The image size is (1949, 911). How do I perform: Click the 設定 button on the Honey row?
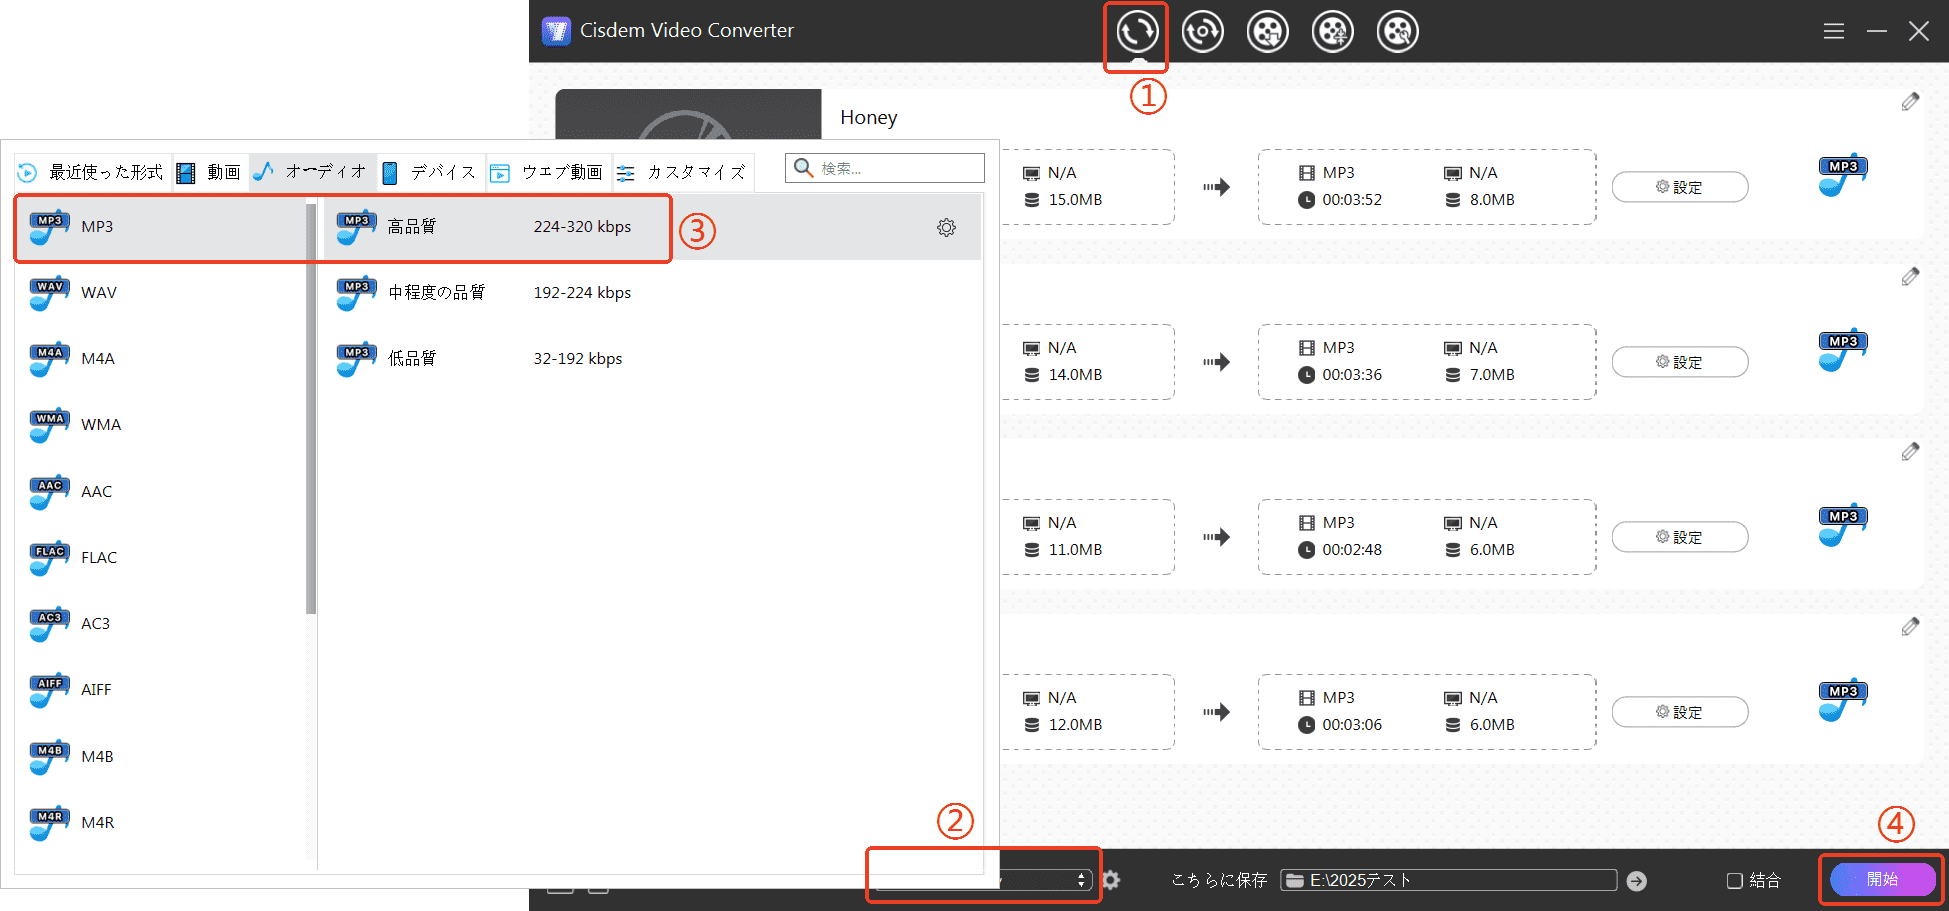click(x=1680, y=187)
